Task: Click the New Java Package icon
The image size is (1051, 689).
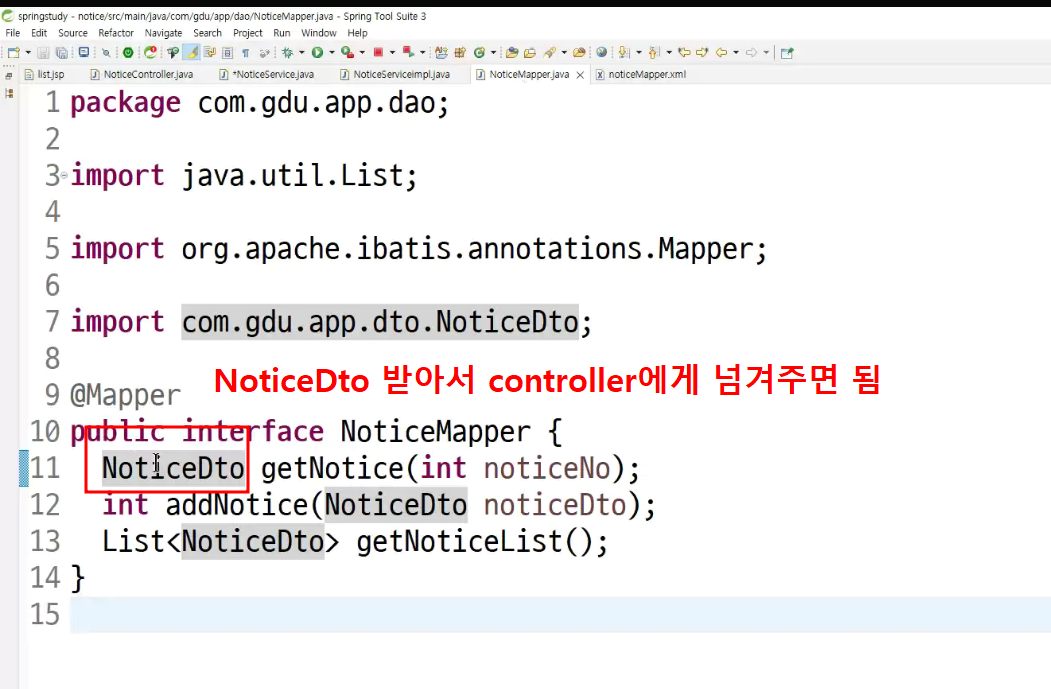Action: click(x=460, y=52)
